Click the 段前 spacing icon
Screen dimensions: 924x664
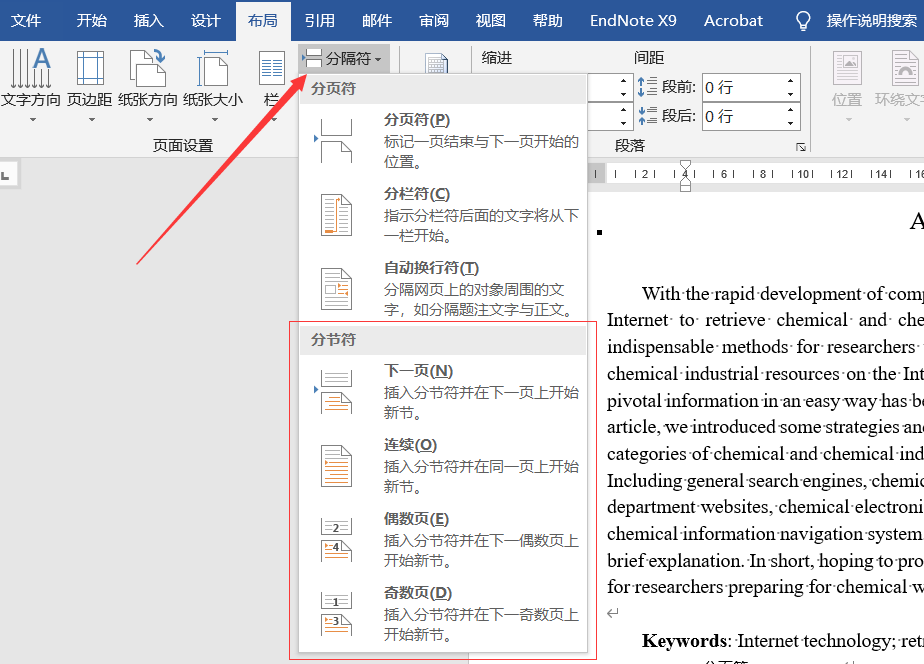(x=648, y=87)
